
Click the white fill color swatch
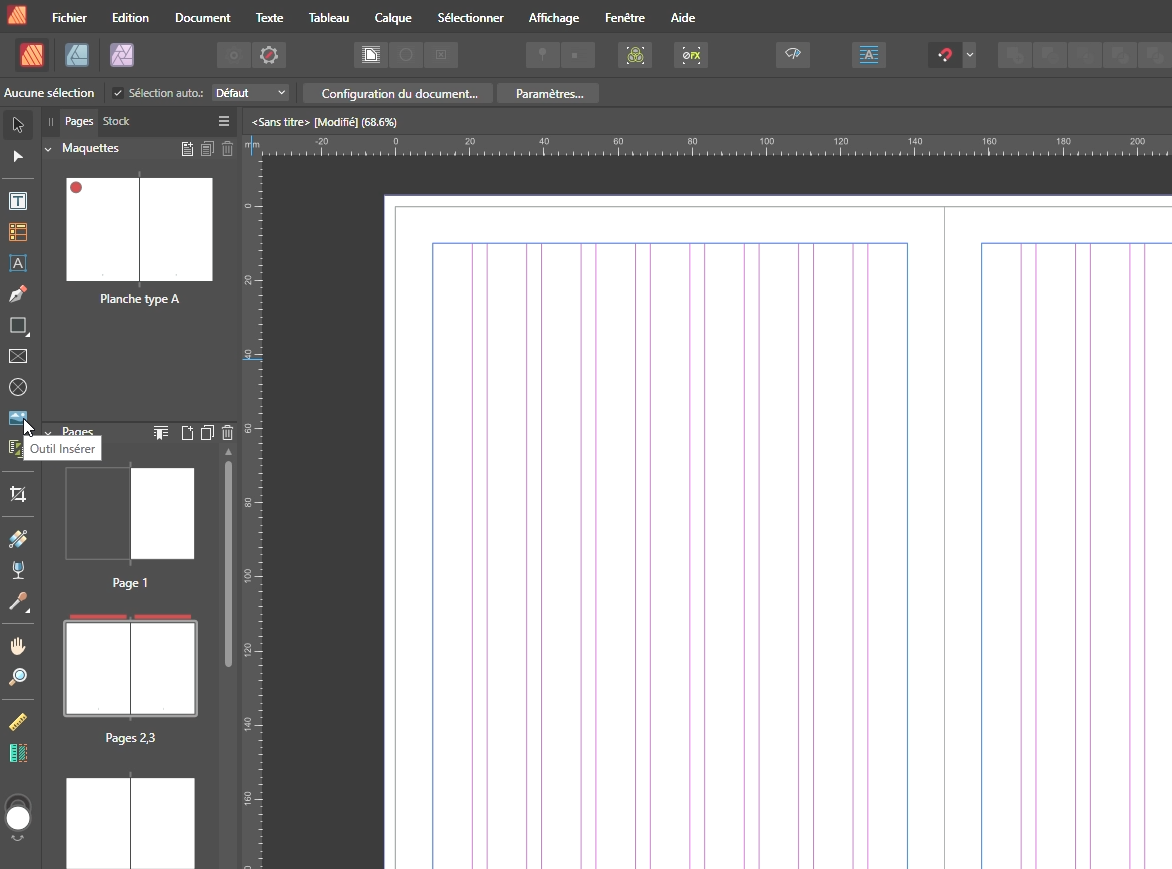pos(18,819)
